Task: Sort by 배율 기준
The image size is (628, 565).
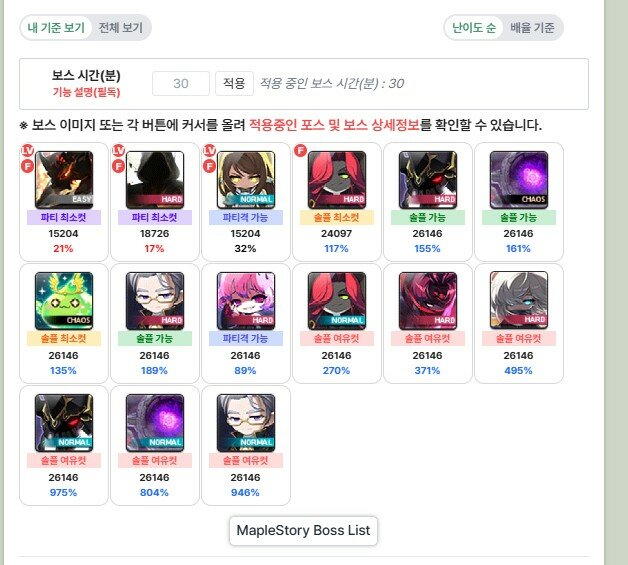Action: [532, 28]
